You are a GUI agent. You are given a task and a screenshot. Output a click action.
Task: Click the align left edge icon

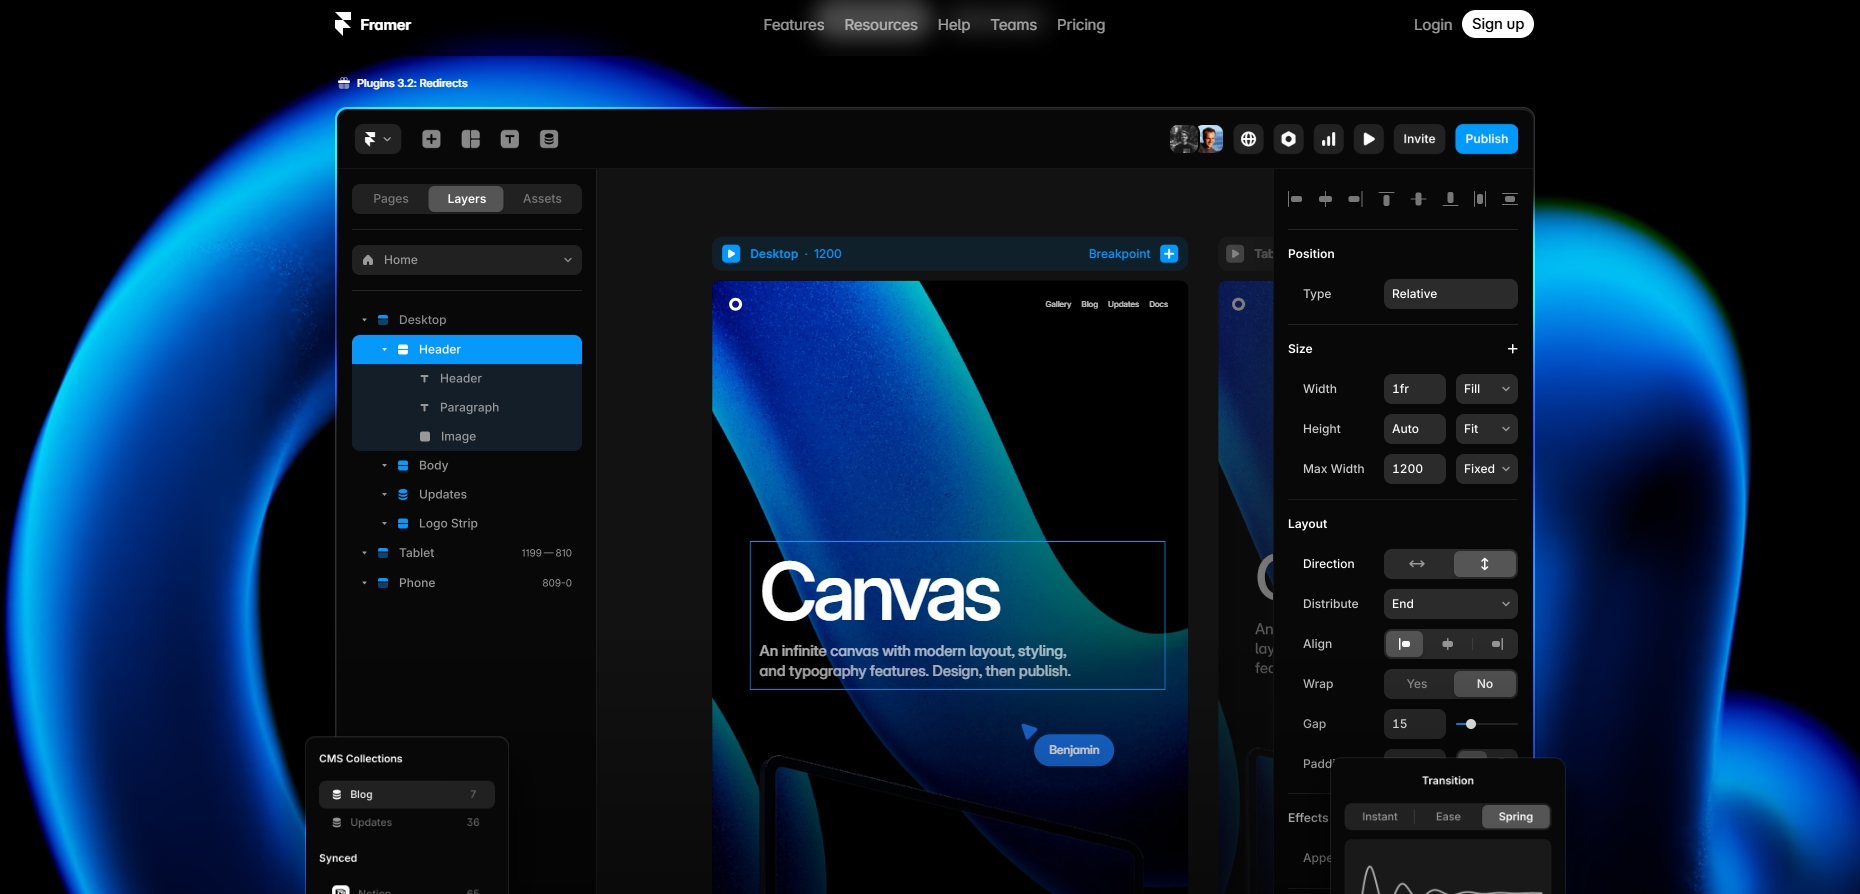click(x=1295, y=199)
